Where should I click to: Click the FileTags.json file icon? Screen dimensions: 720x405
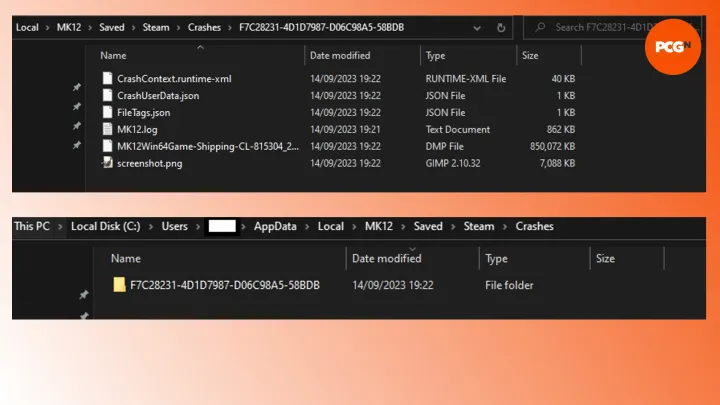[x=109, y=112]
